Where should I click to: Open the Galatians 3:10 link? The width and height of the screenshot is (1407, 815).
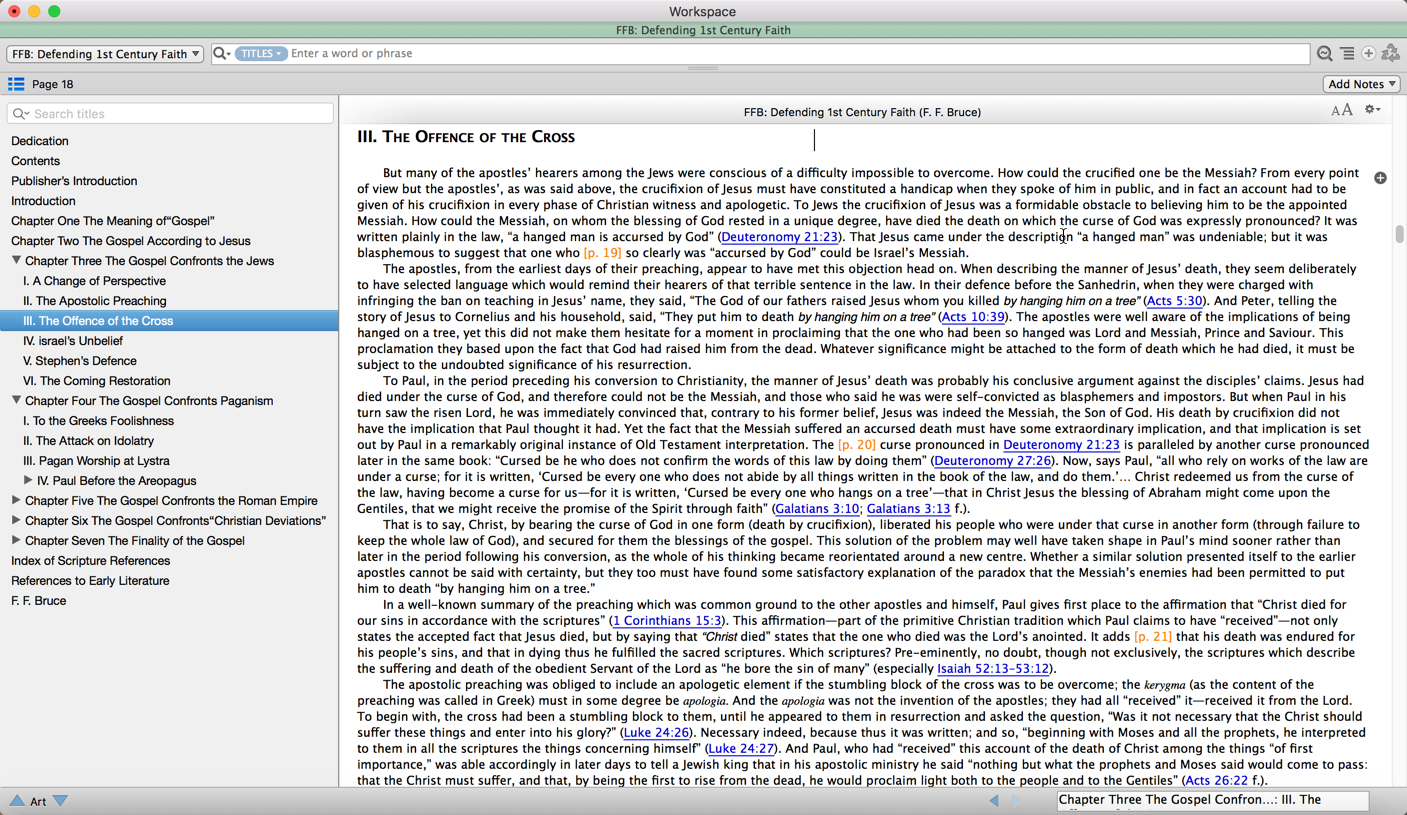pyautogui.click(x=817, y=509)
